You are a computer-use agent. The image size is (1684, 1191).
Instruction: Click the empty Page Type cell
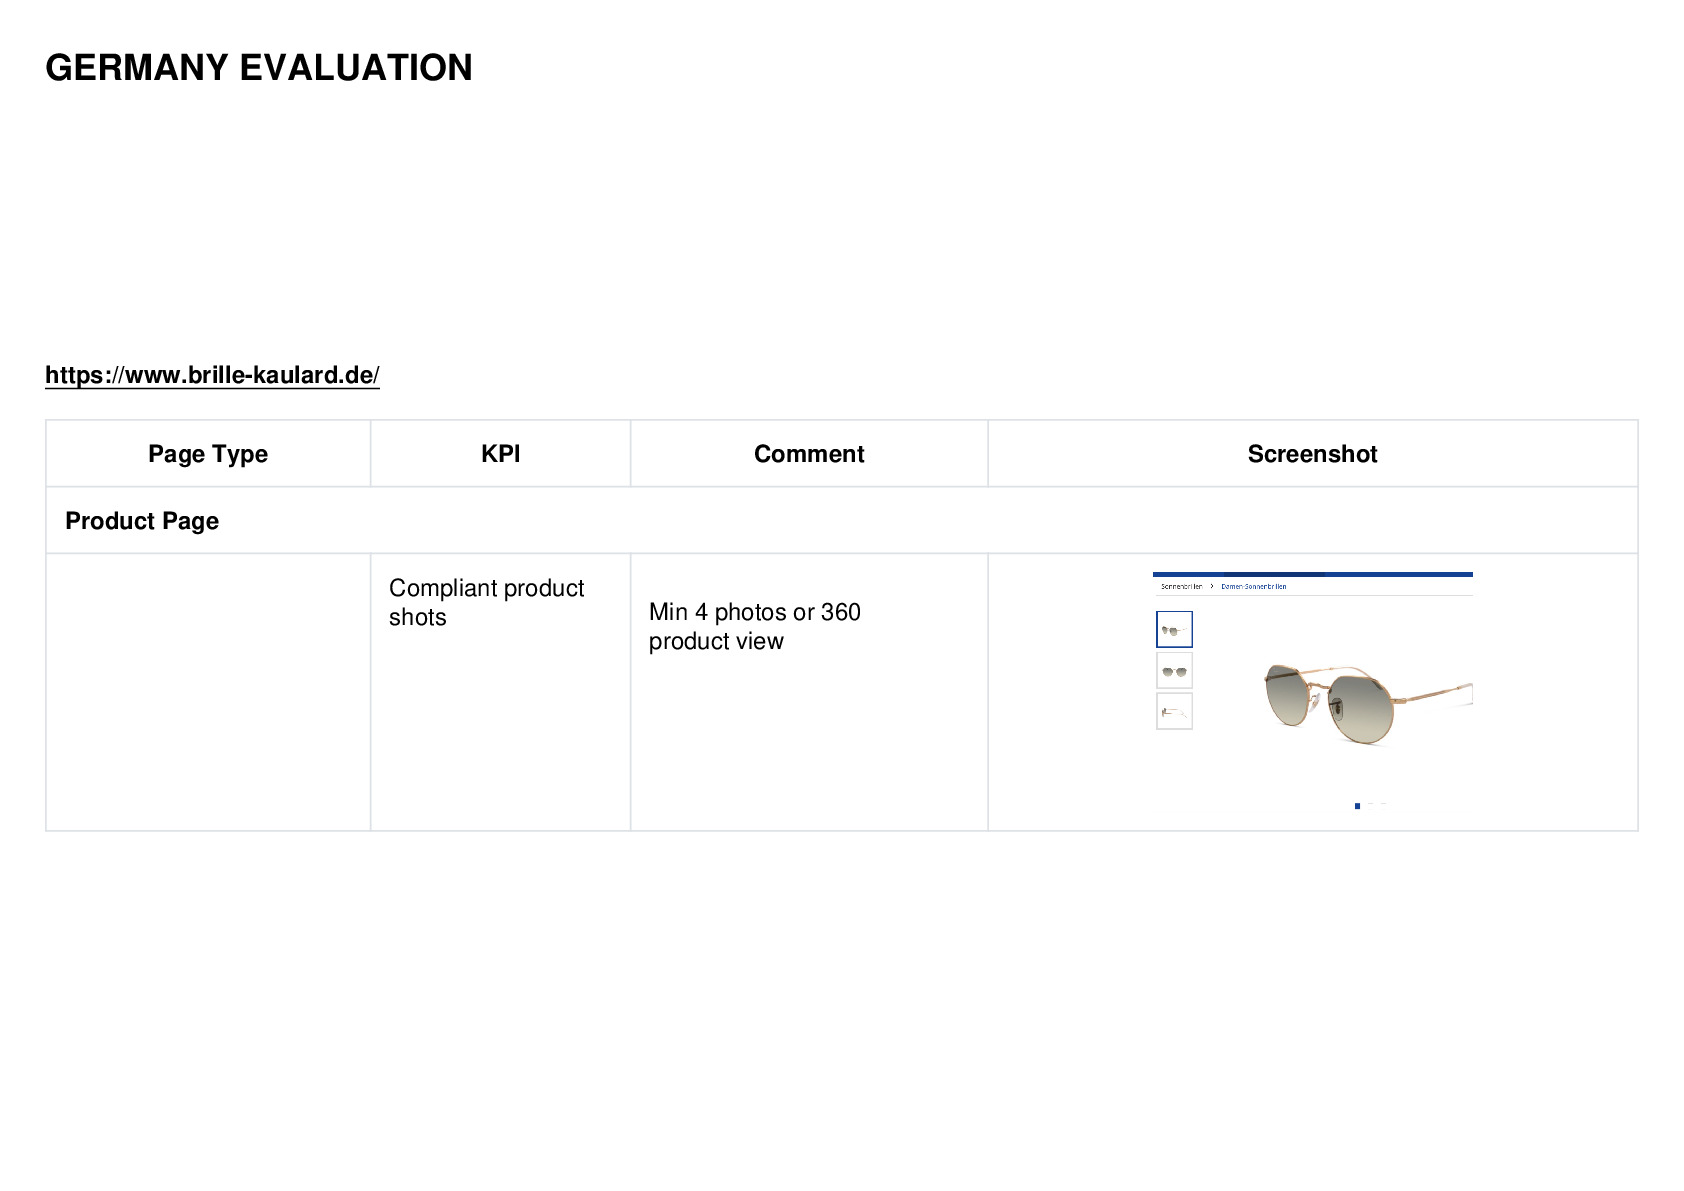tap(208, 692)
